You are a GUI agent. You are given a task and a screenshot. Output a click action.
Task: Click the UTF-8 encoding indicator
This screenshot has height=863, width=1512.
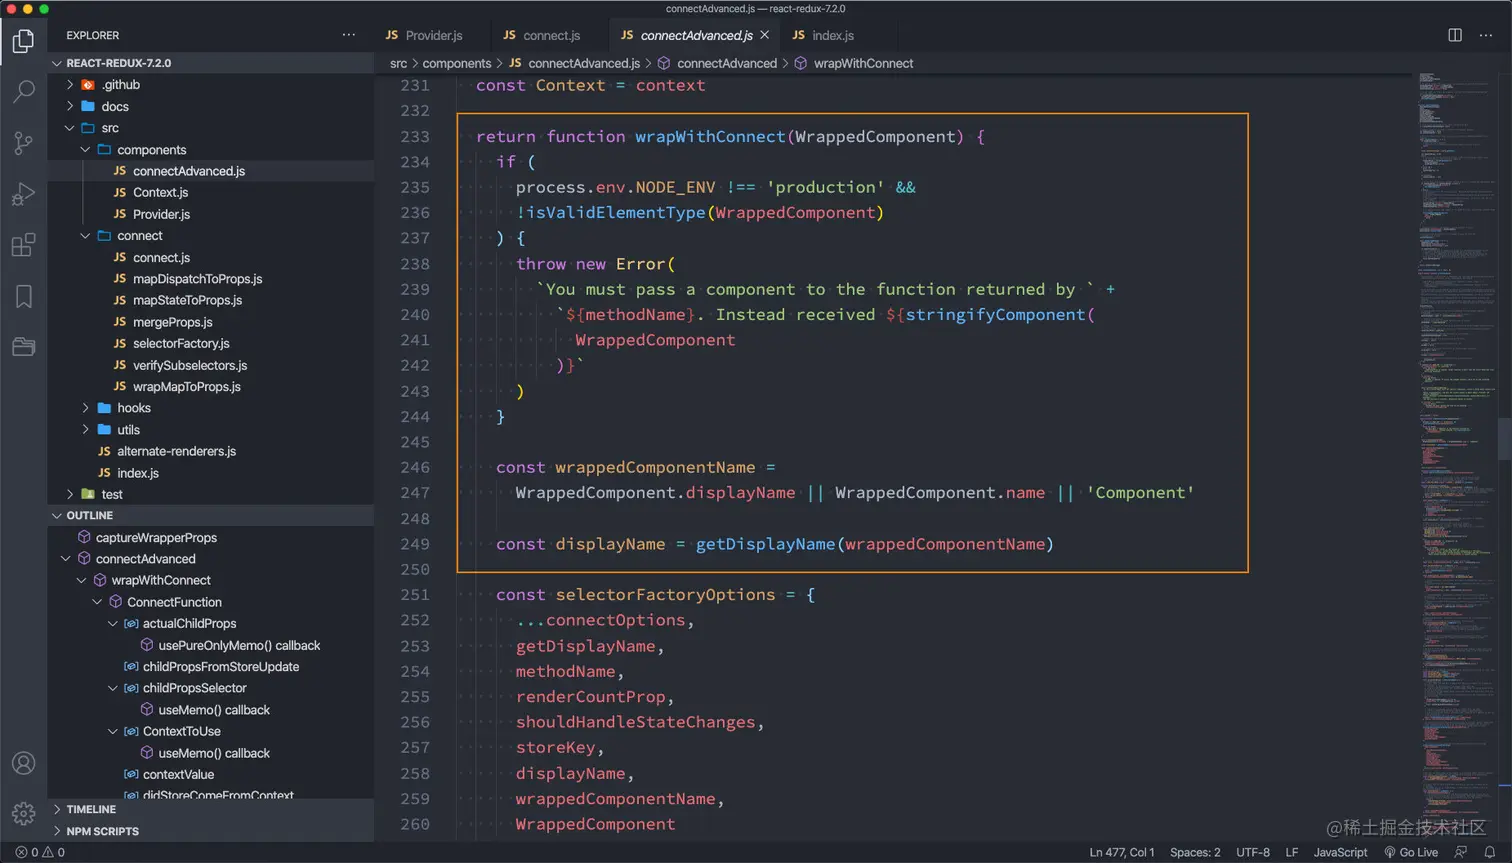click(x=1253, y=852)
